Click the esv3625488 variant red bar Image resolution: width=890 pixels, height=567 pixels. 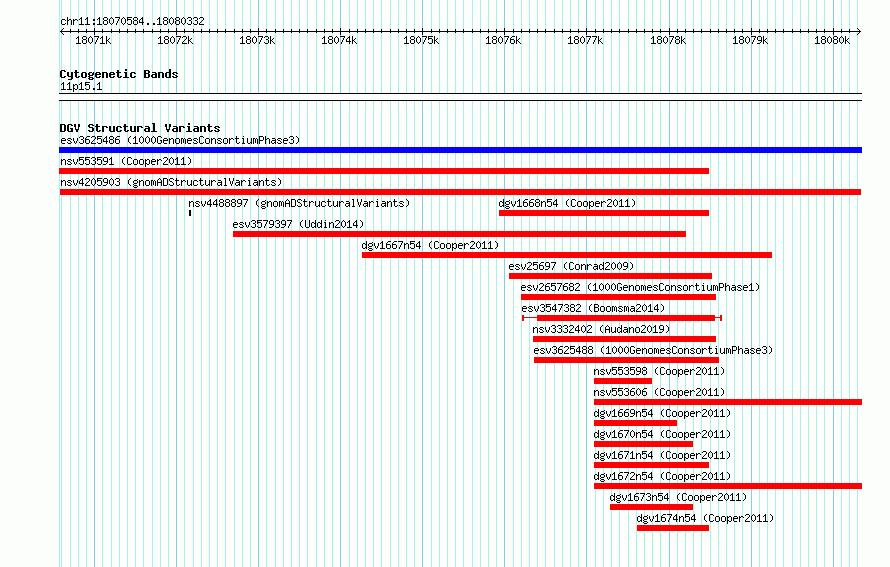[626, 360]
